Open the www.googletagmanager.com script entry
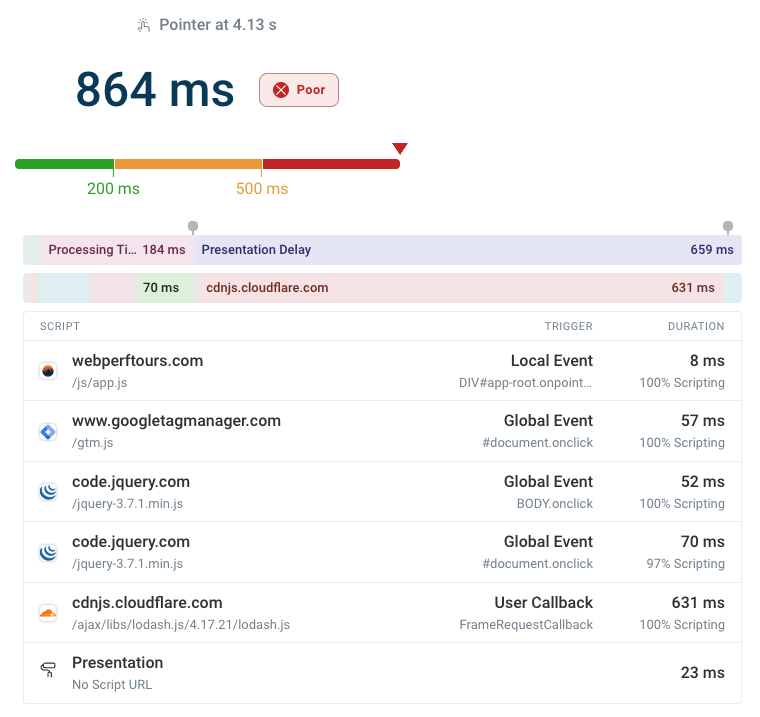Viewport: 760px width, 717px height. click(176, 421)
